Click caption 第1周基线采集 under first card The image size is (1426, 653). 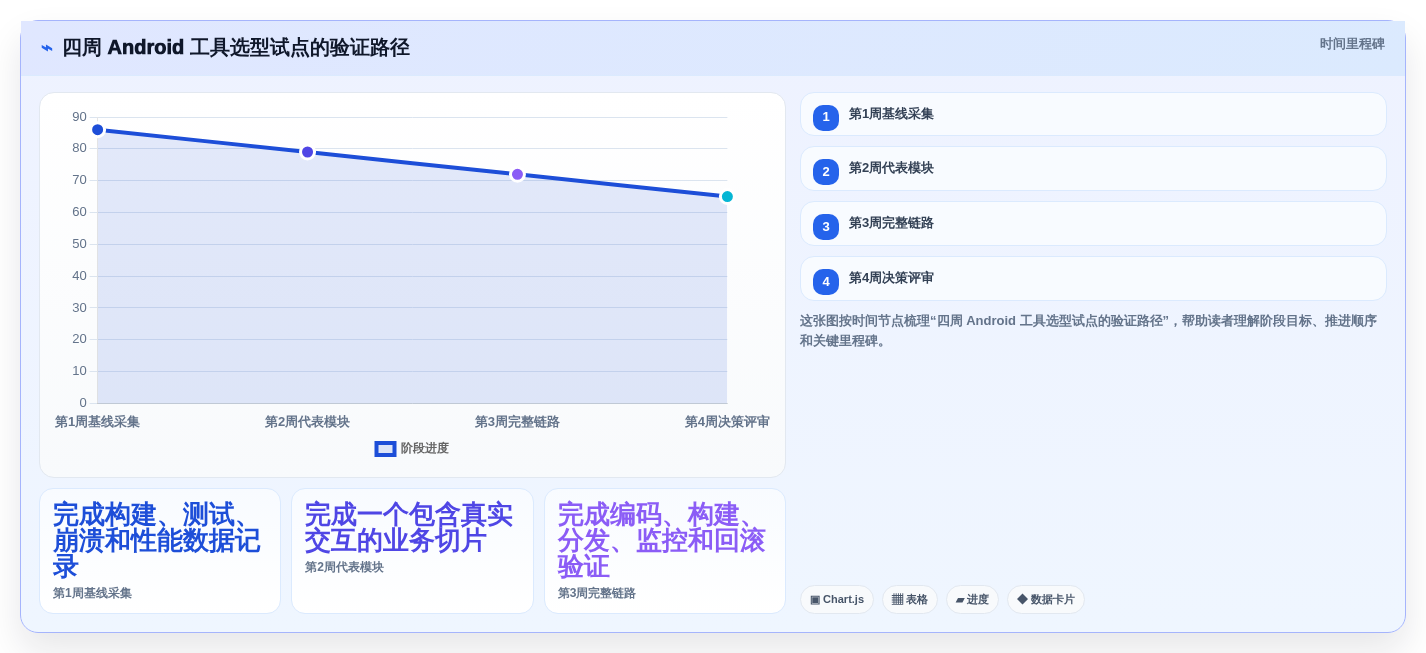tap(92, 593)
